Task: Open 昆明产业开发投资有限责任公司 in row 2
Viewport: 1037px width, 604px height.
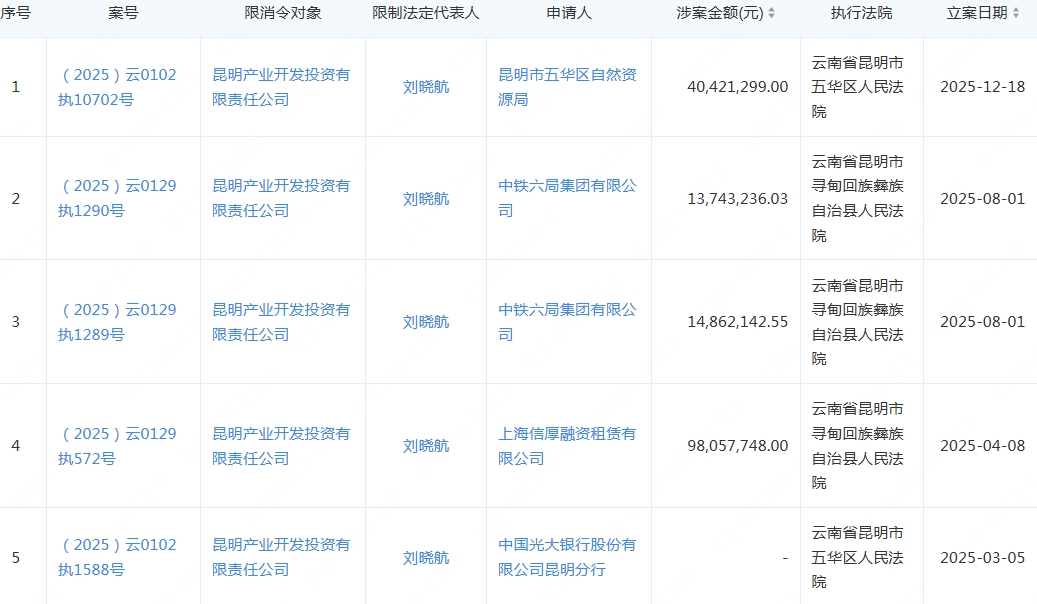Action: pyautogui.click(x=281, y=198)
